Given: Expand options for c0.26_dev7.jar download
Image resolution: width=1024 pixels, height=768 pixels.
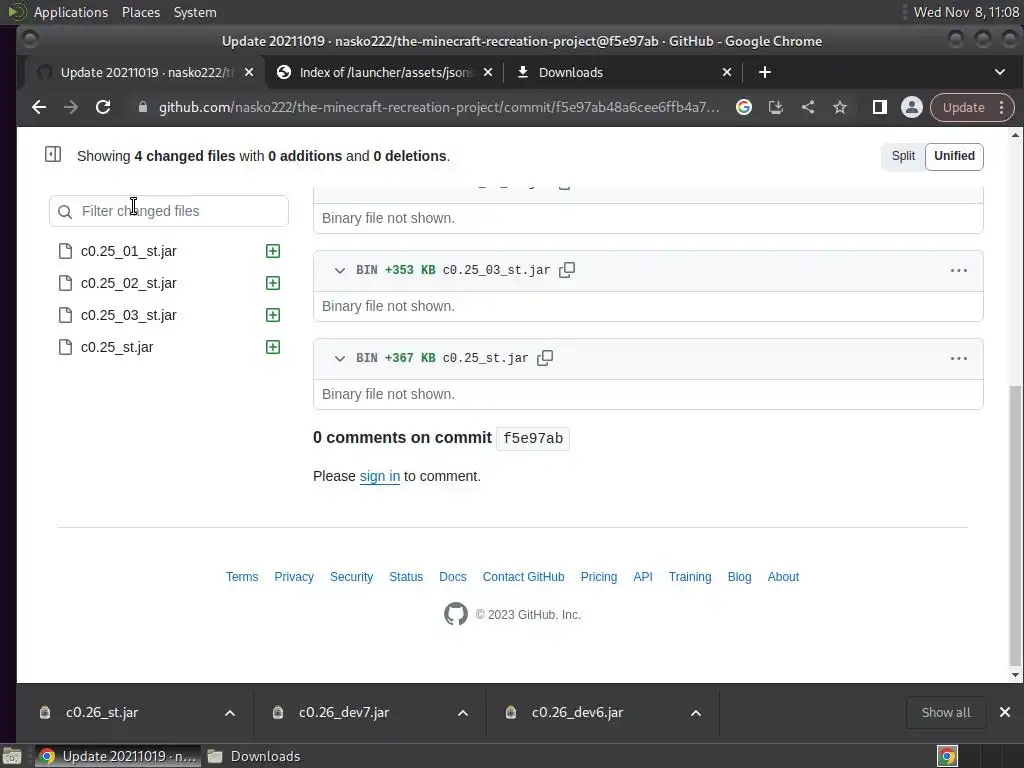Looking at the screenshot, I should coord(463,713).
